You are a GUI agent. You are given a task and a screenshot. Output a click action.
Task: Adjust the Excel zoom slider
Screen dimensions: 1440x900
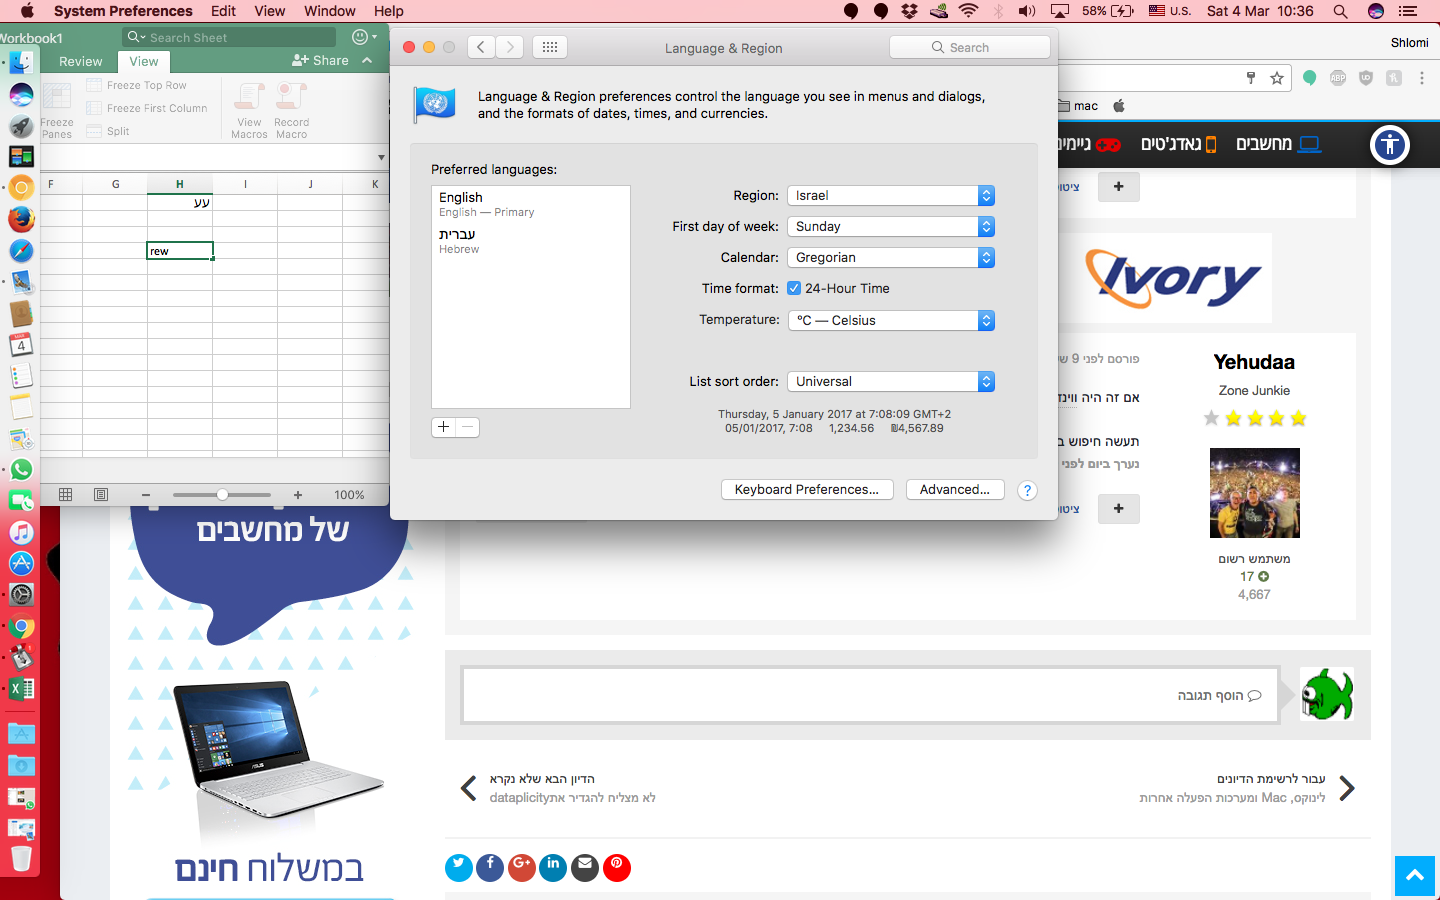point(222,494)
